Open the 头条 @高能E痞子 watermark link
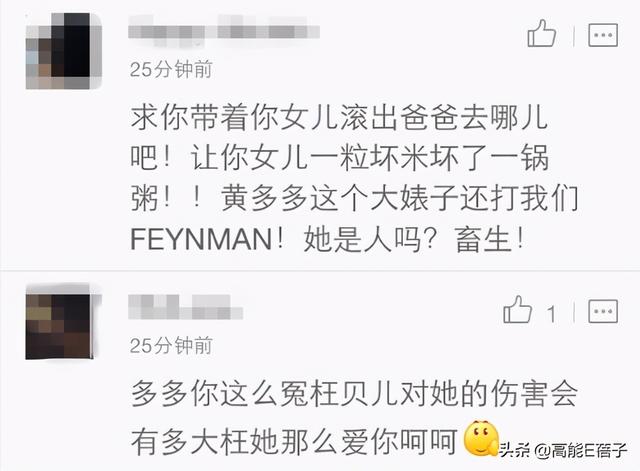 (563, 451)
